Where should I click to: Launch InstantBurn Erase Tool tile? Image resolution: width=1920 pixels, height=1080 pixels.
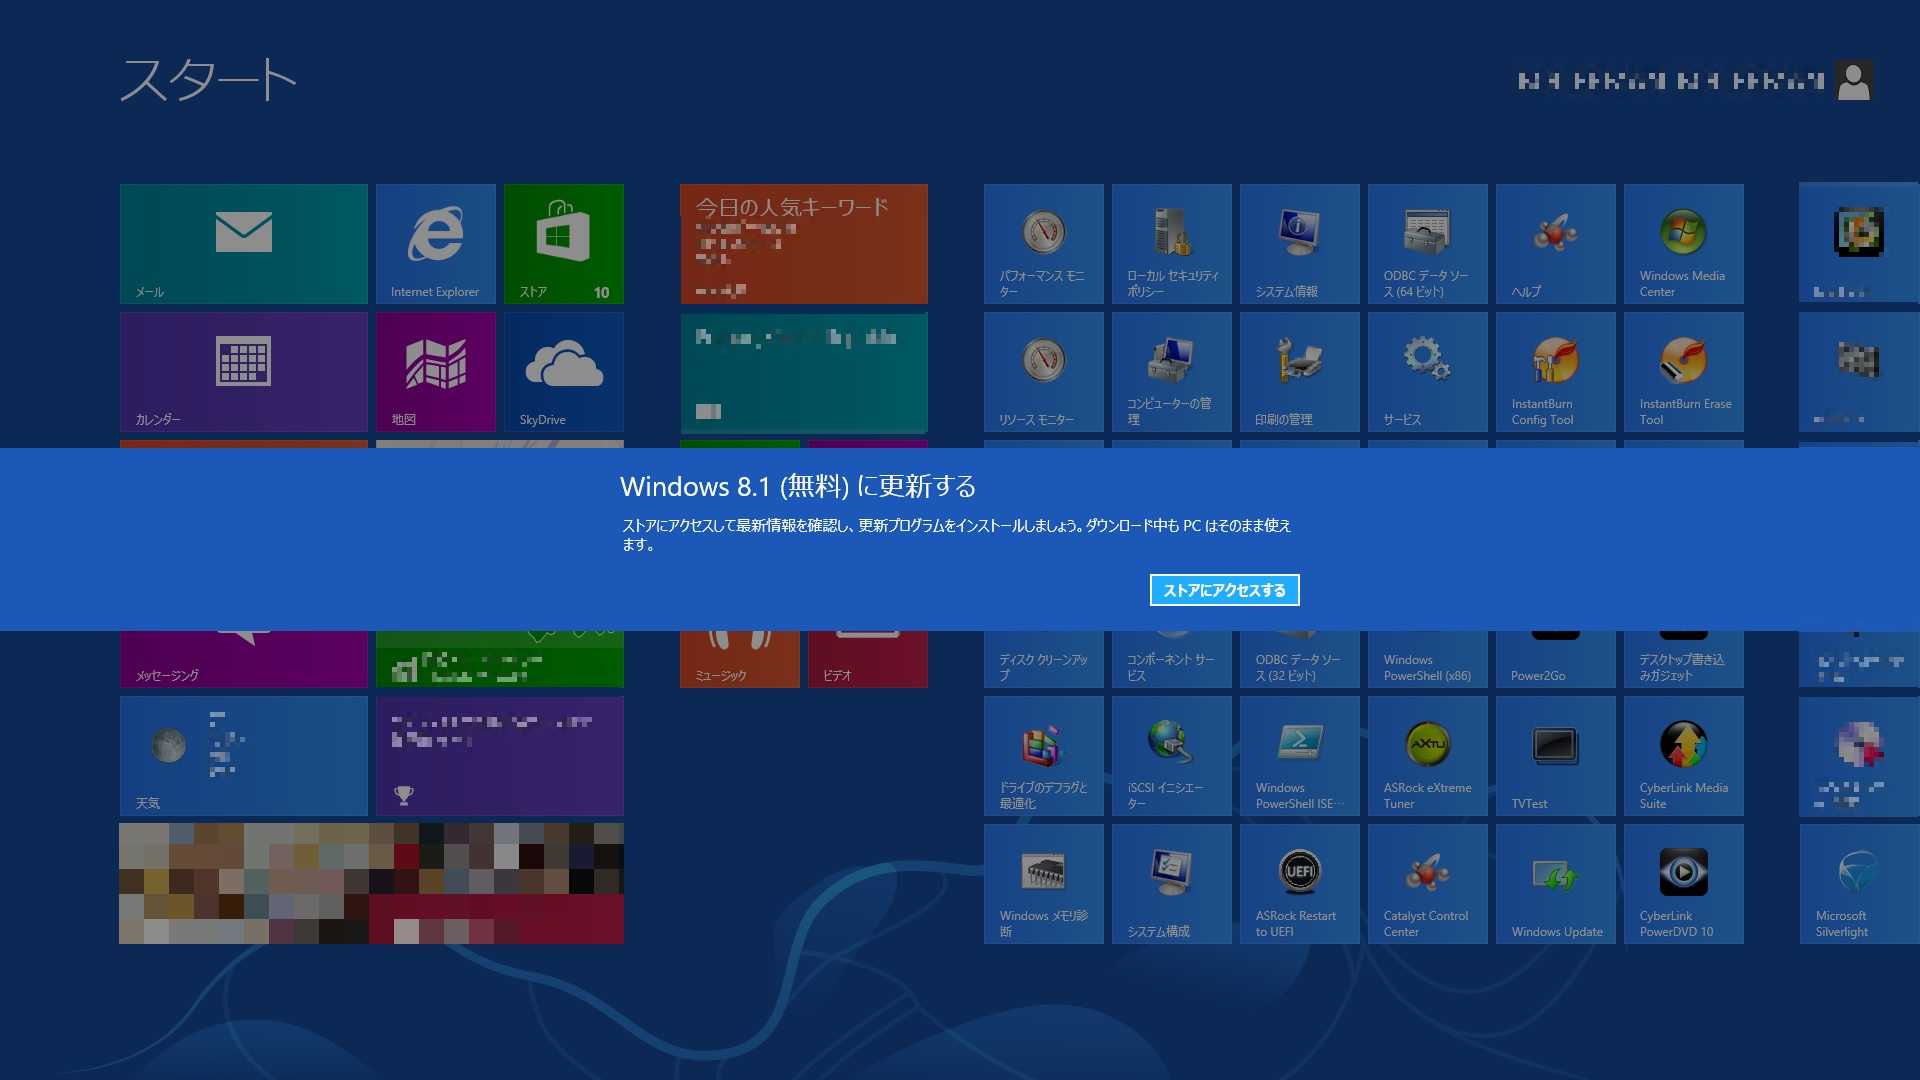pos(1684,372)
